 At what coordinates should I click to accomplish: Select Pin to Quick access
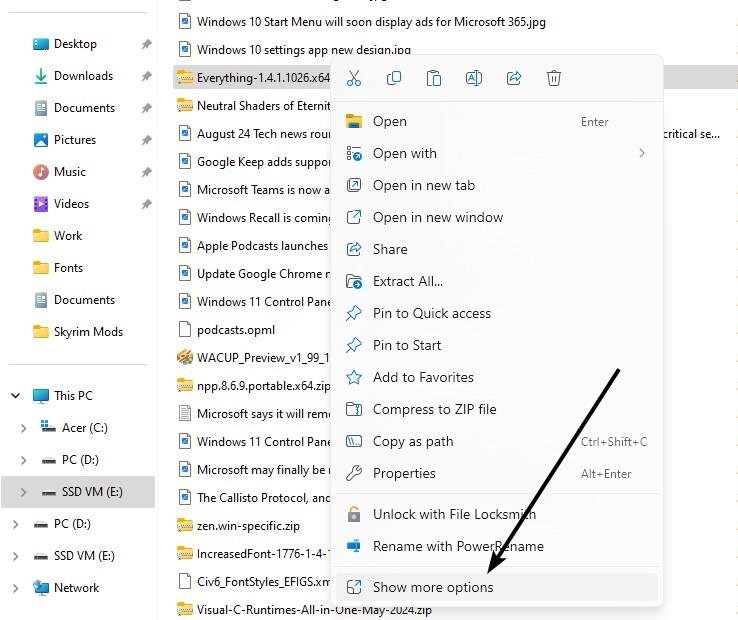click(497, 314)
